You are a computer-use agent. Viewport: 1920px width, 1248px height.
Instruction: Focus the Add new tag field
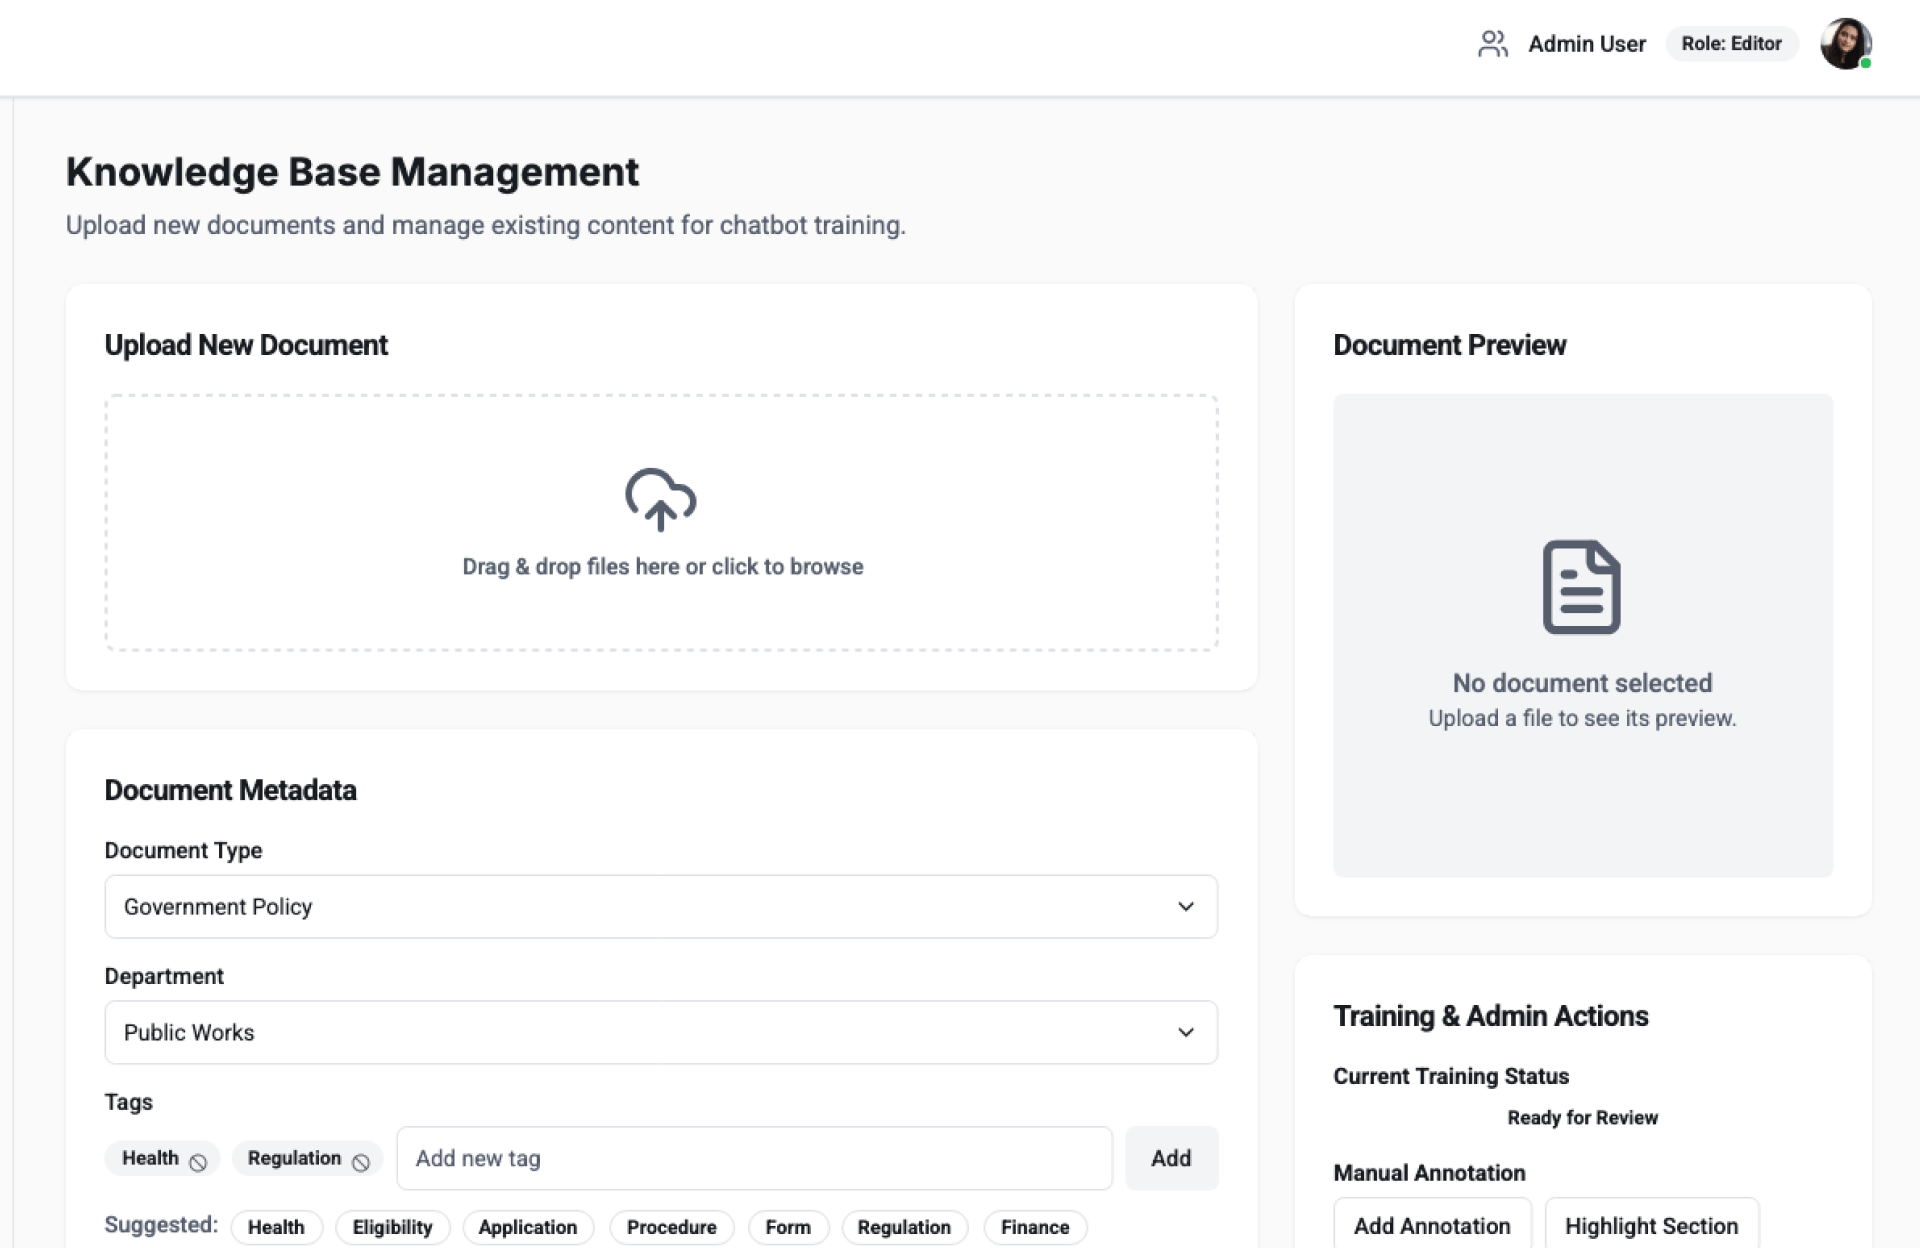pos(754,1158)
